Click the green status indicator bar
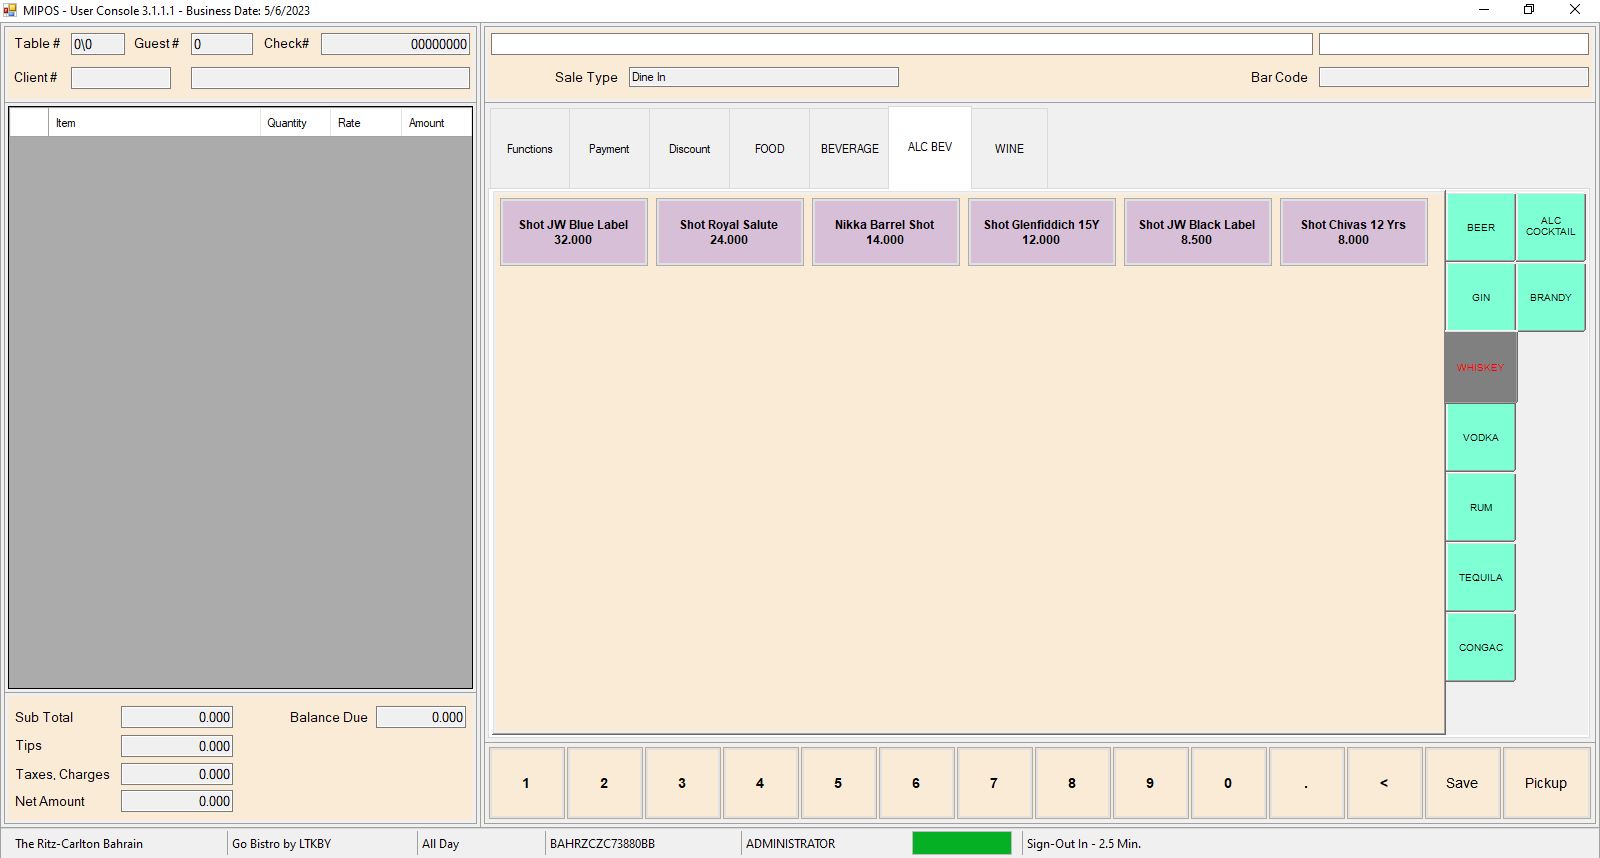1600x858 pixels. tap(962, 843)
